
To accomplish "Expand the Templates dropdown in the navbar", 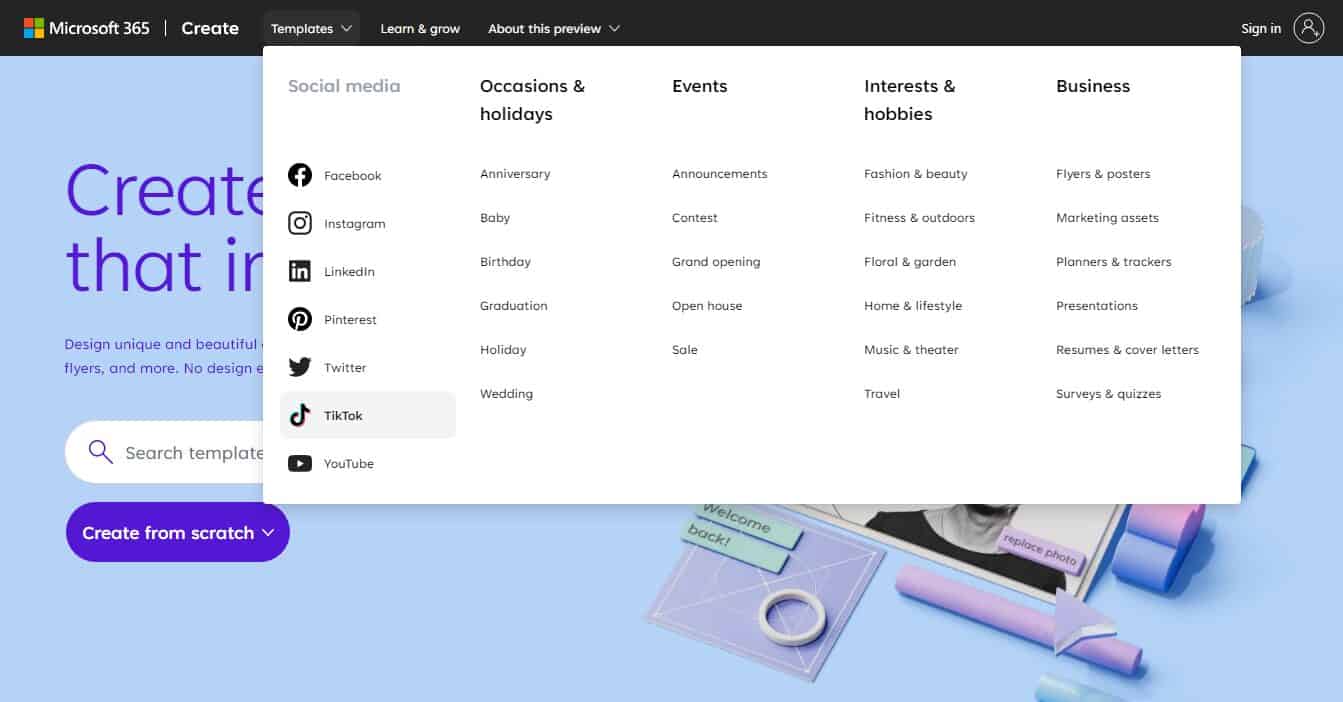I will [x=311, y=28].
